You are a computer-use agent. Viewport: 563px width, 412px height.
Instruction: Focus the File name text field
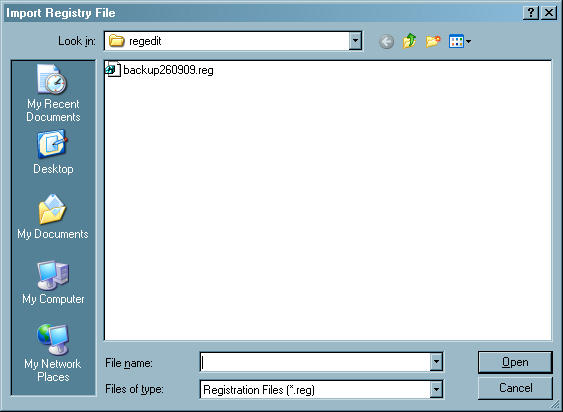coord(315,362)
